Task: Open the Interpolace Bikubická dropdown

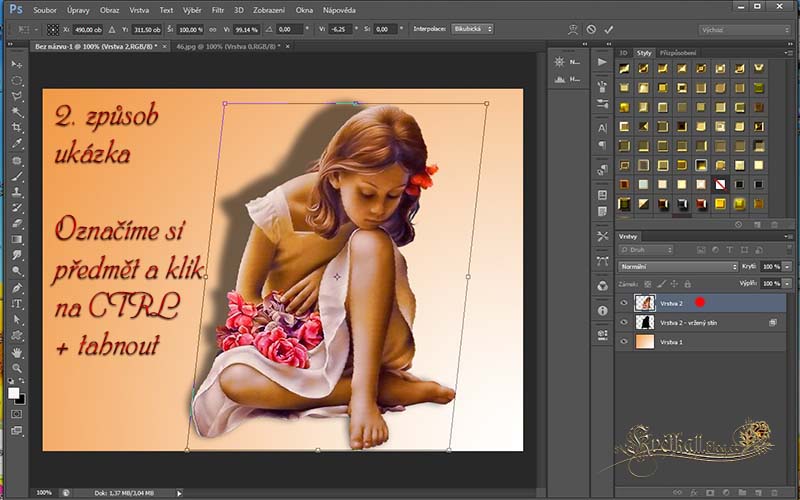Action: (x=472, y=29)
